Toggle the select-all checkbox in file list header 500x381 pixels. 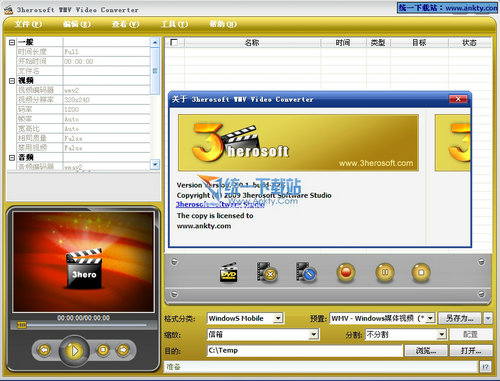pyautogui.click(x=174, y=42)
